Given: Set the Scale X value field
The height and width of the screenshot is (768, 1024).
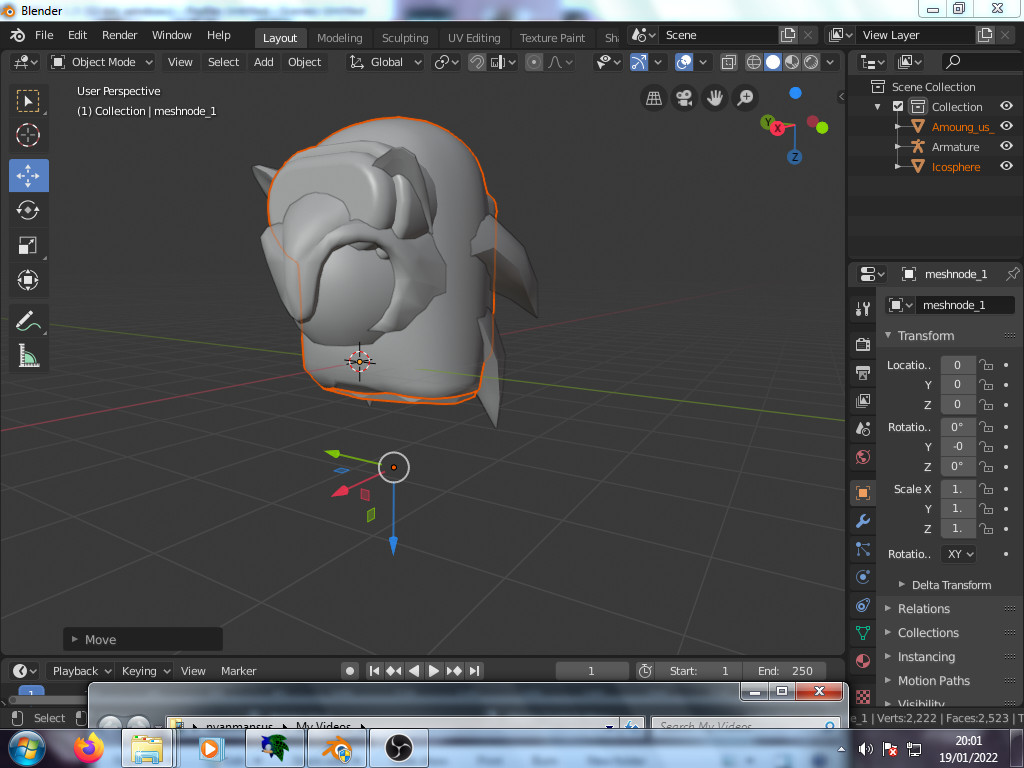Looking at the screenshot, I should click(957, 489).
